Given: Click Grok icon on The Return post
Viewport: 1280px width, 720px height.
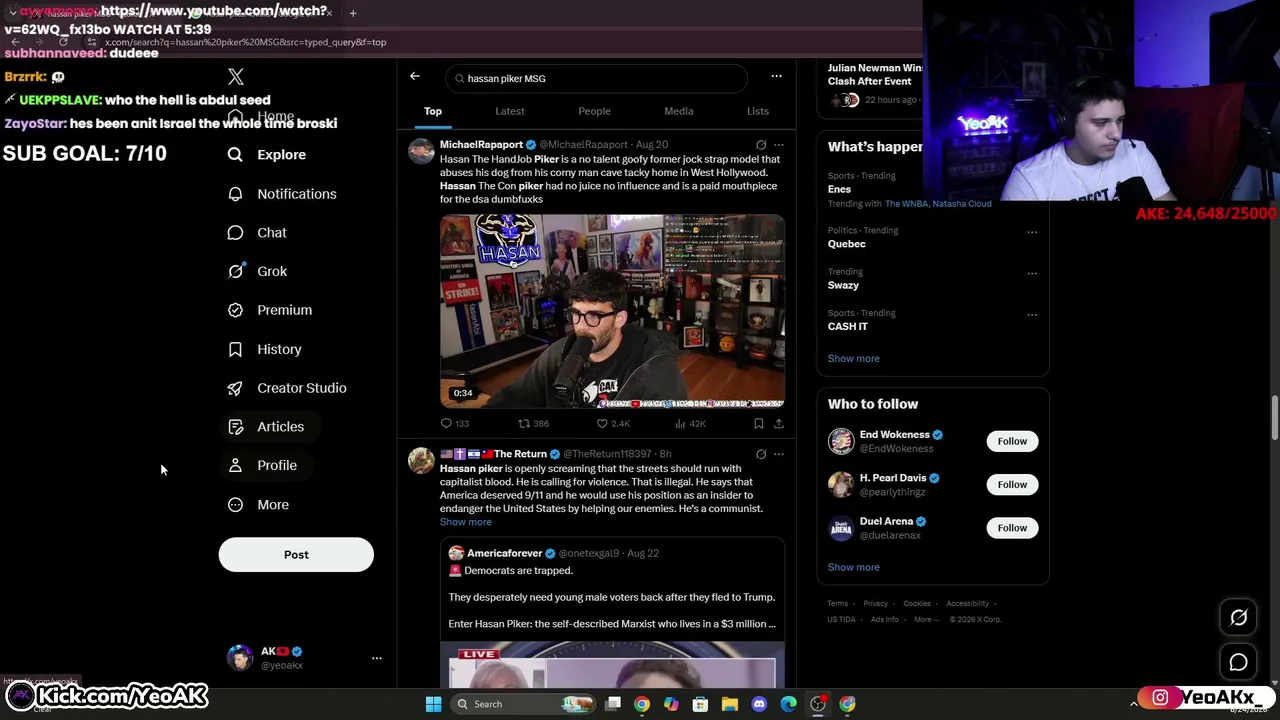Looking at the screenshot, I should 761,454.
